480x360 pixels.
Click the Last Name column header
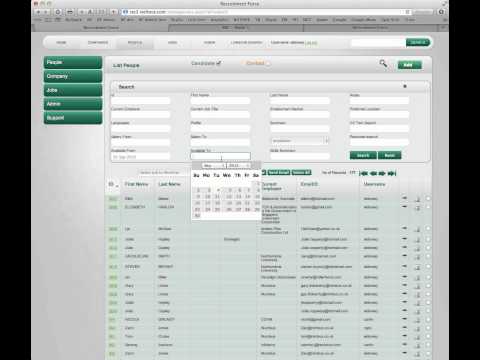click(x=169, y=184)
